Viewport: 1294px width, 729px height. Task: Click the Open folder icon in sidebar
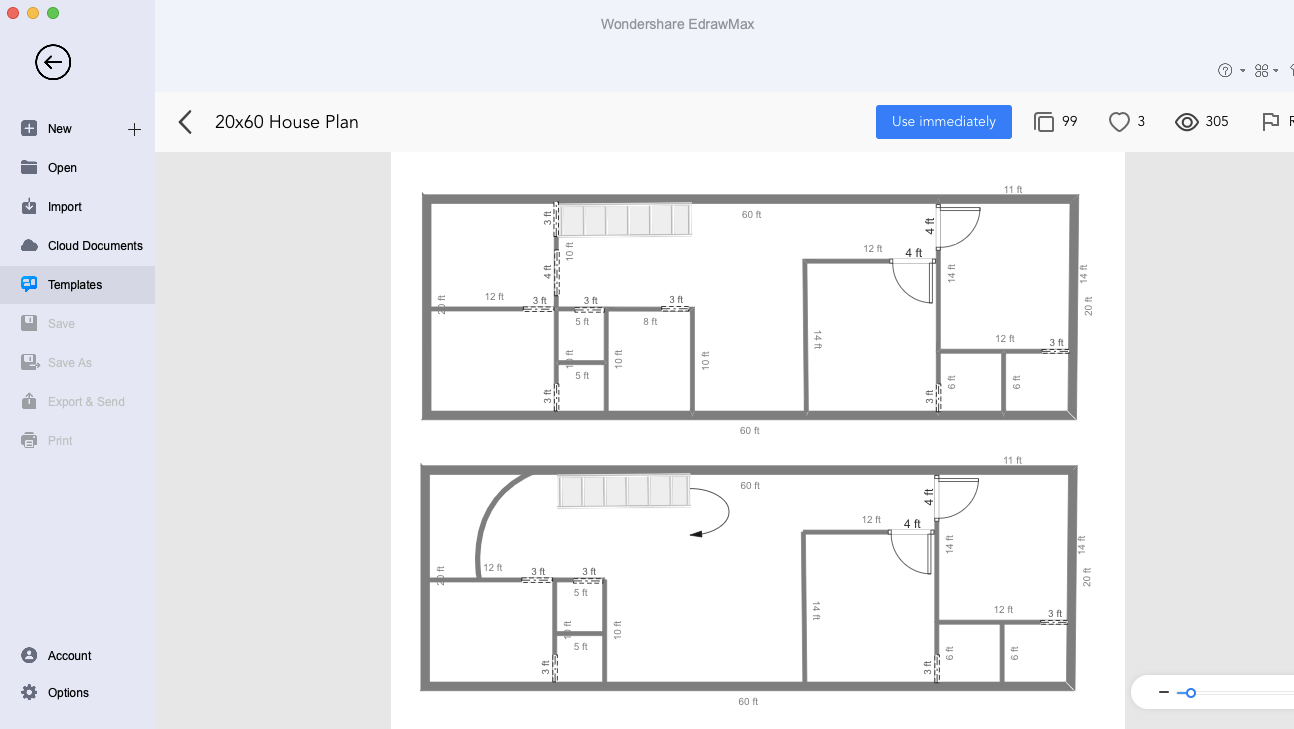coord(28,167)
